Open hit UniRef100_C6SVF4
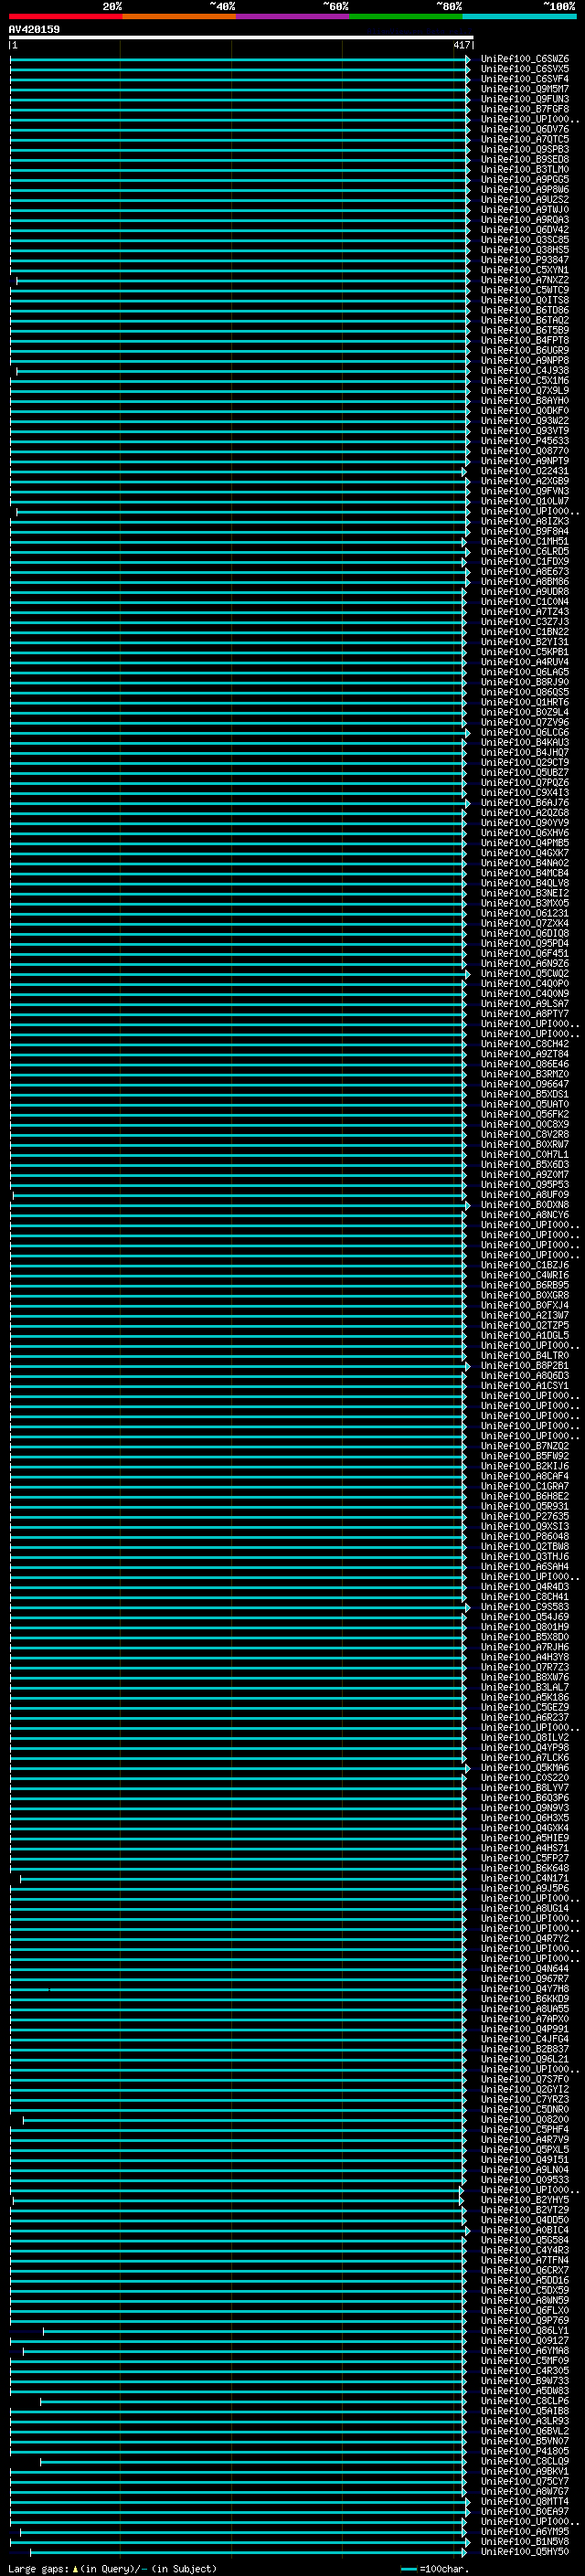Image resolution: width=585 pixels, height=2576 pixels. [525, 79]
